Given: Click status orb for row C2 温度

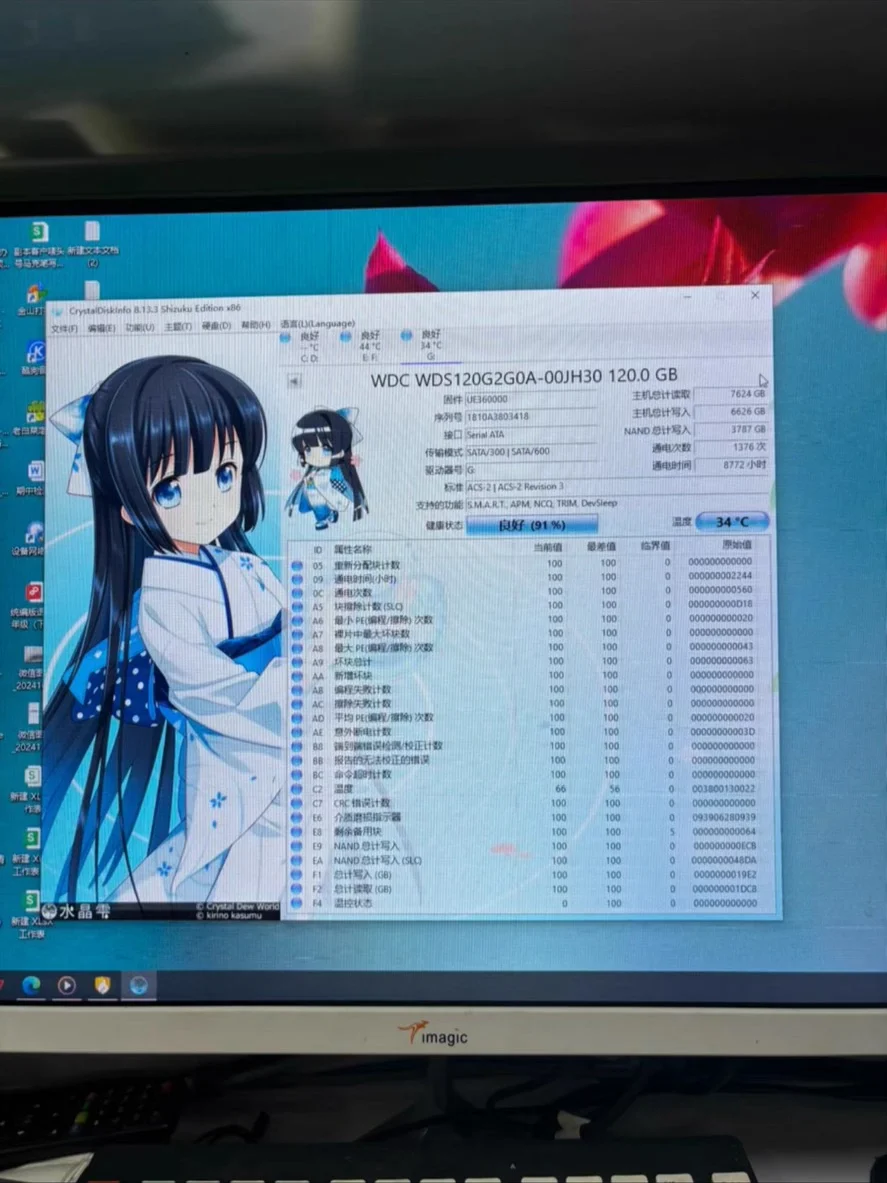Looking at the screenshot, I should point(296,789).
